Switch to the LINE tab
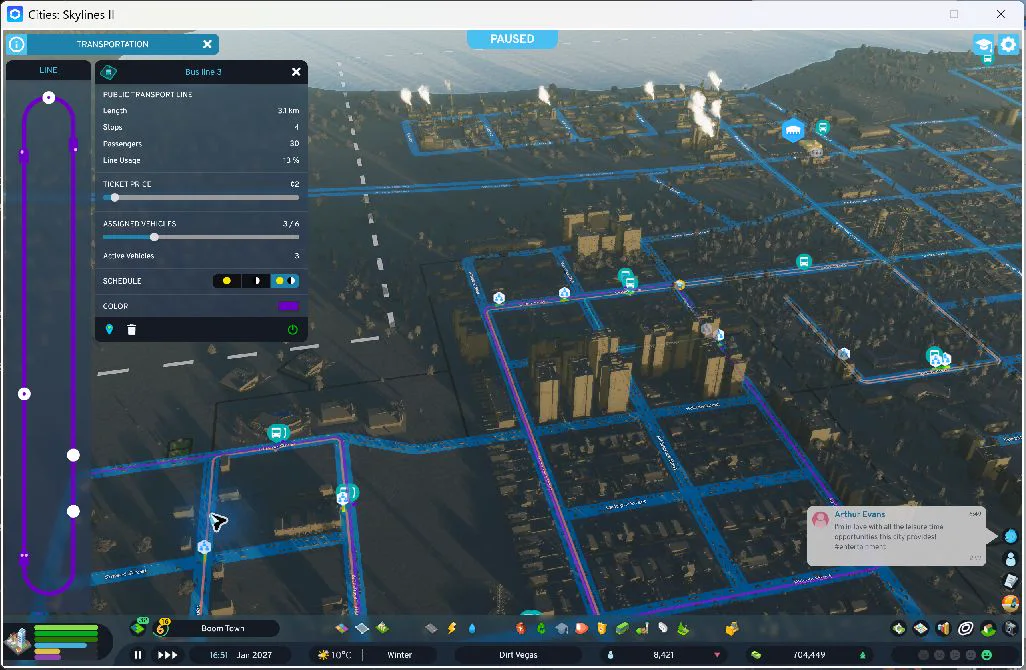 click(x=48, y=70)
